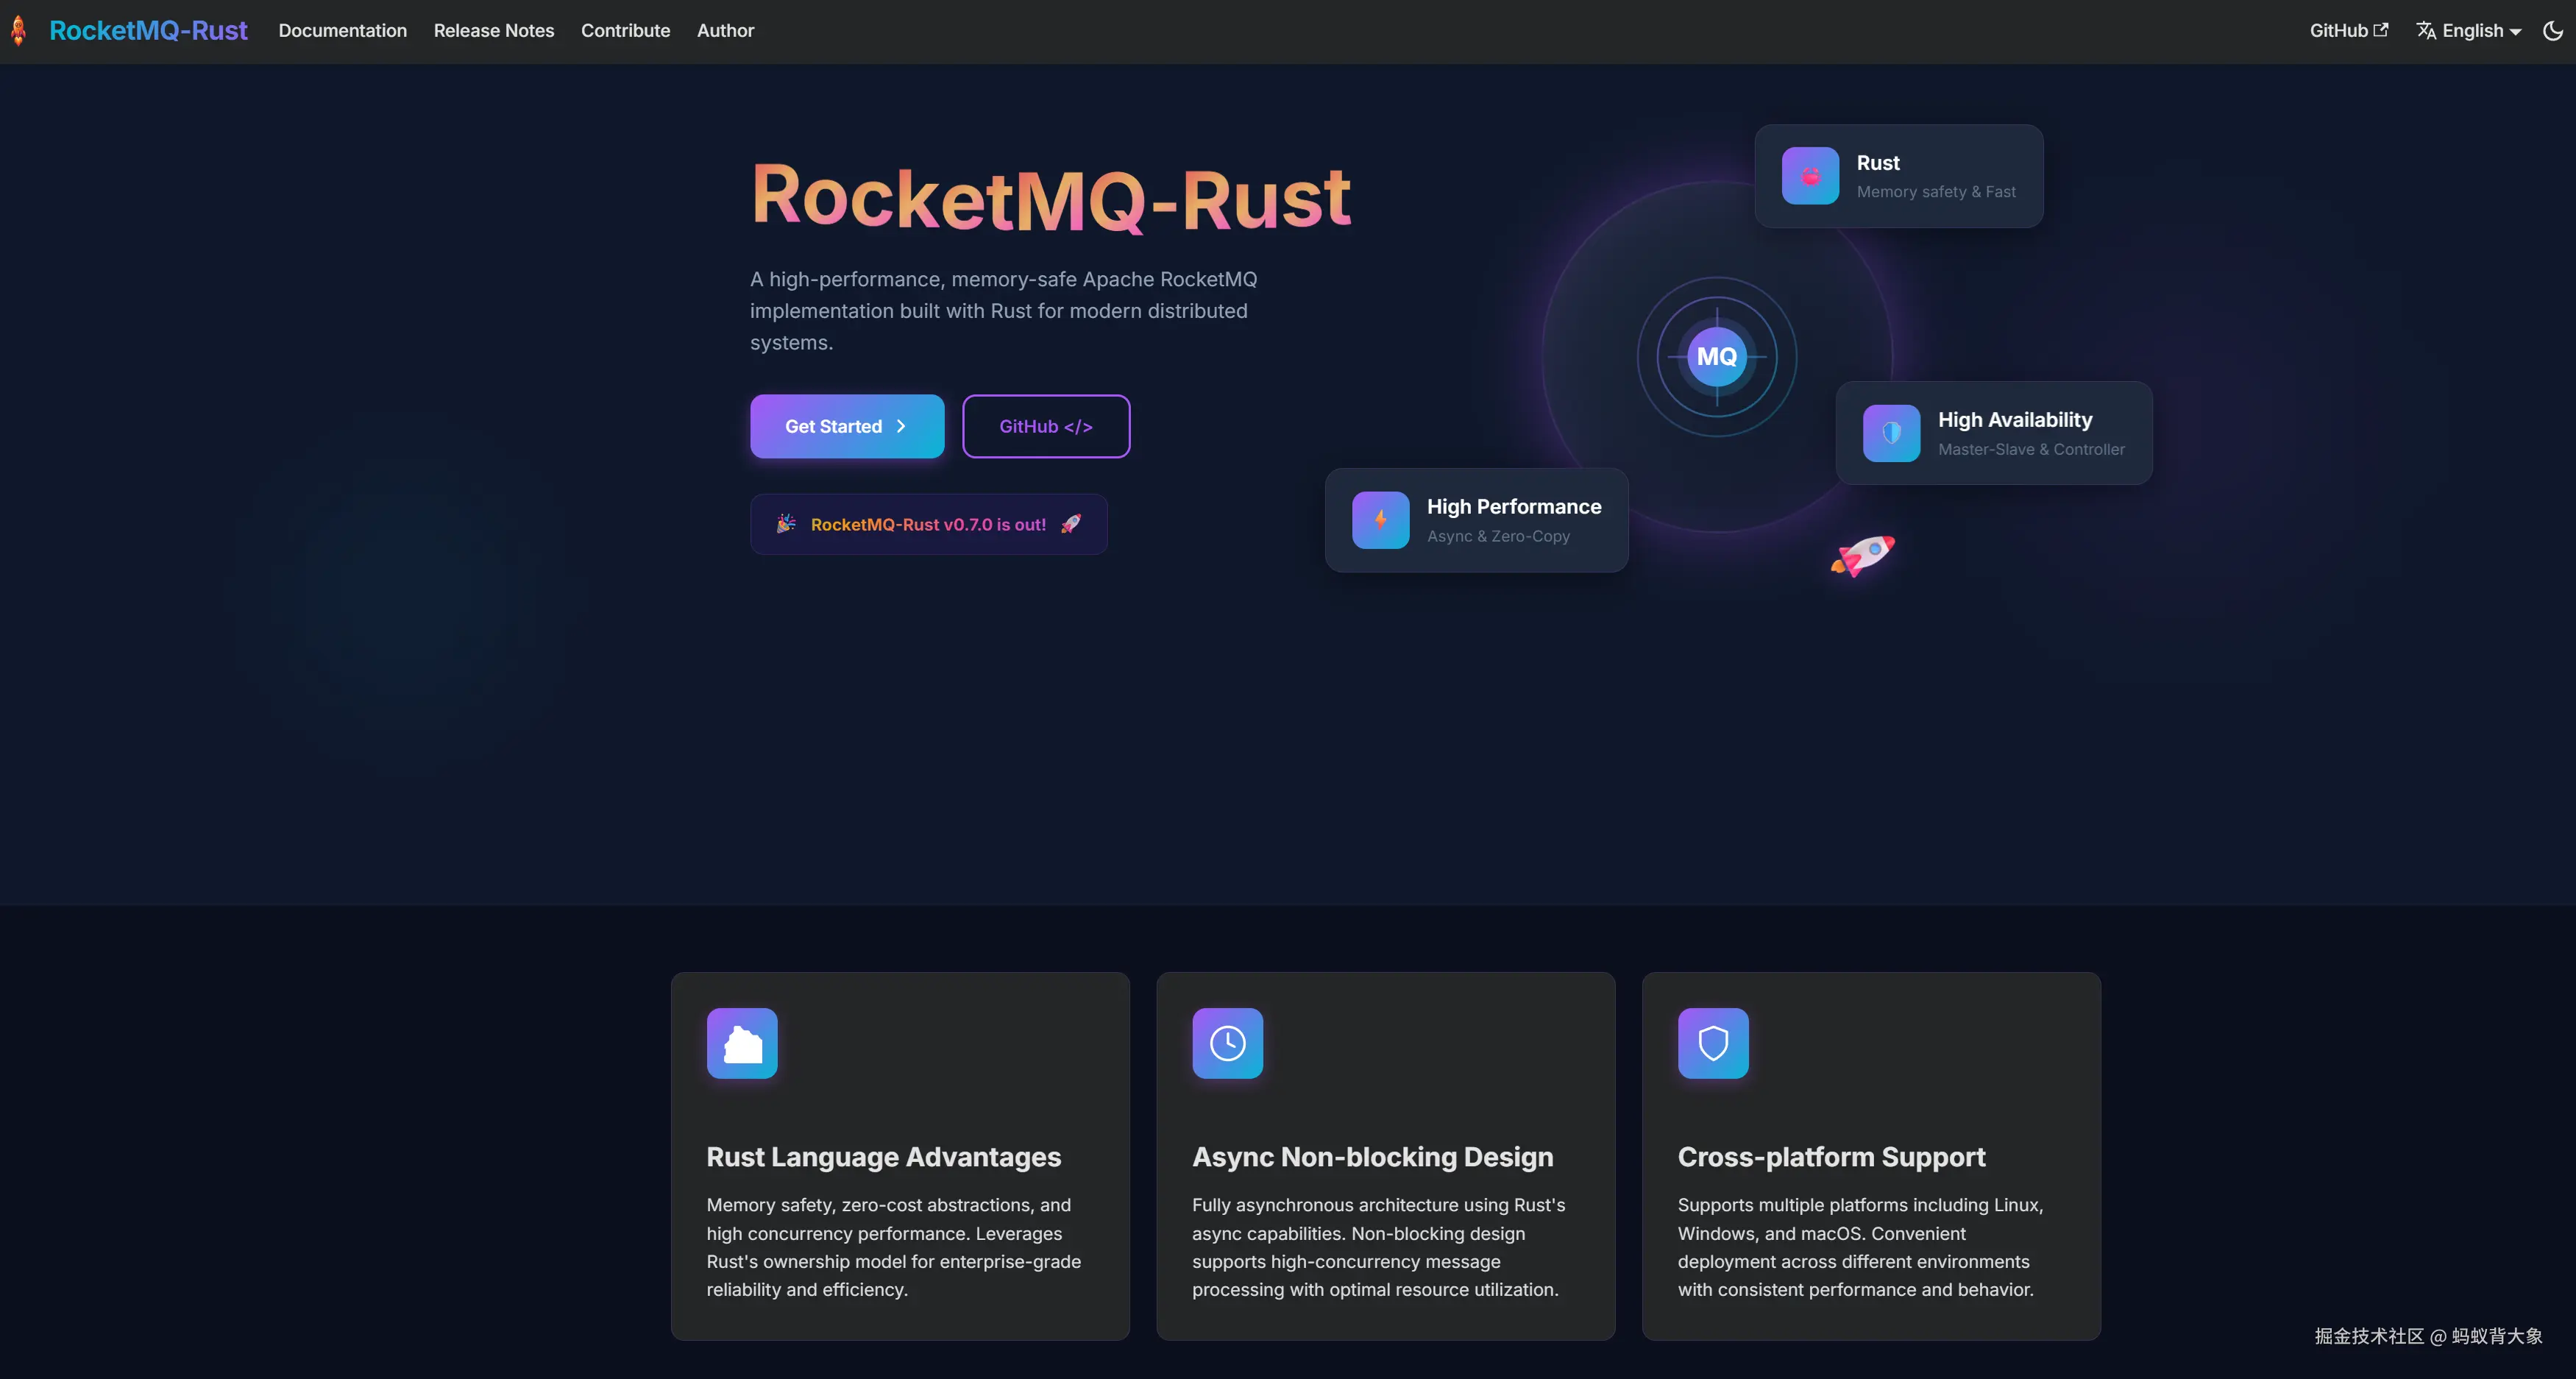This screenshot has height=1379, width=2576.
Task: Click the Cross-platform Support shield icon
Action: pyautogui.click(x=1713, y=1043)
